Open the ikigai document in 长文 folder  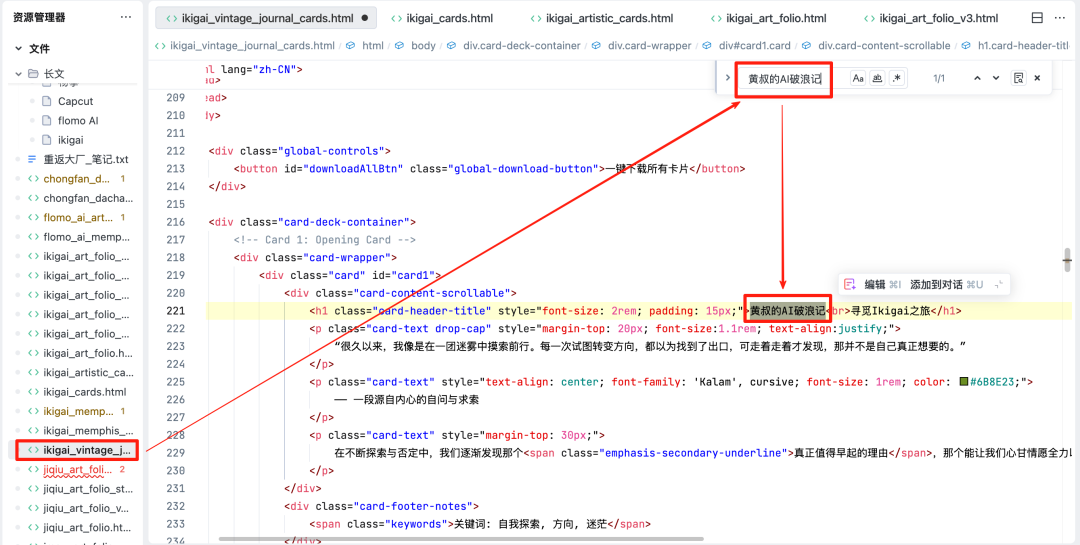(x=70, y=140)
